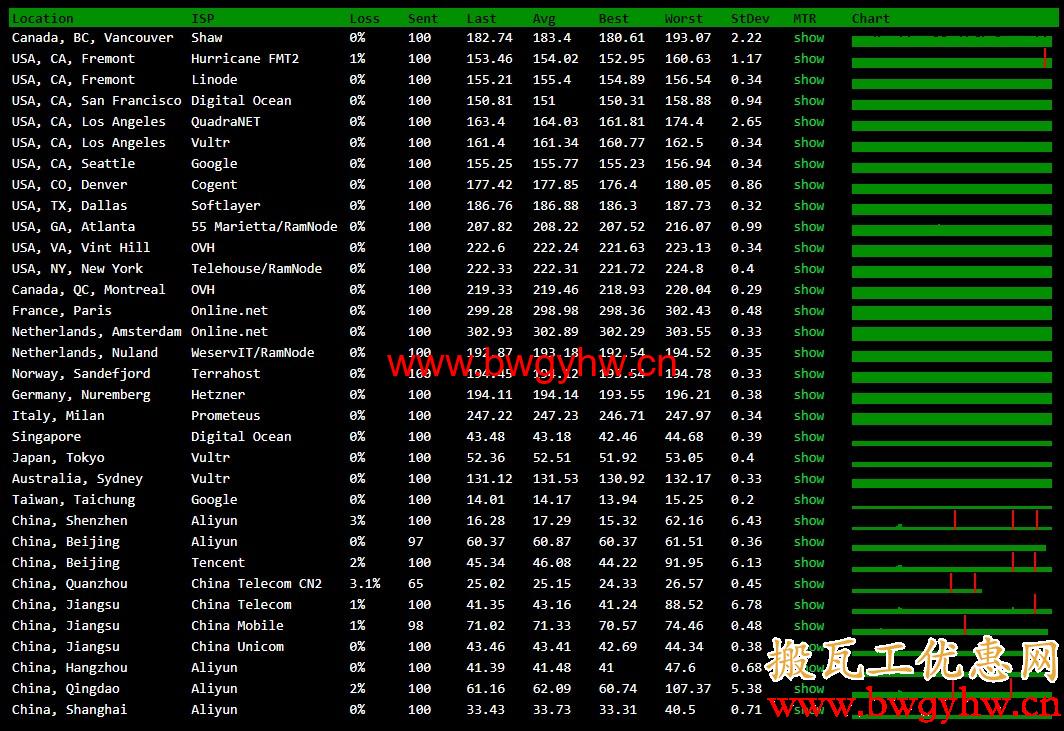Image resolution: width=1064 pixels, height=731 pixels.
Task: Select the latency chart for Vancouver Shaw
Action: click(x=951, y=41)
